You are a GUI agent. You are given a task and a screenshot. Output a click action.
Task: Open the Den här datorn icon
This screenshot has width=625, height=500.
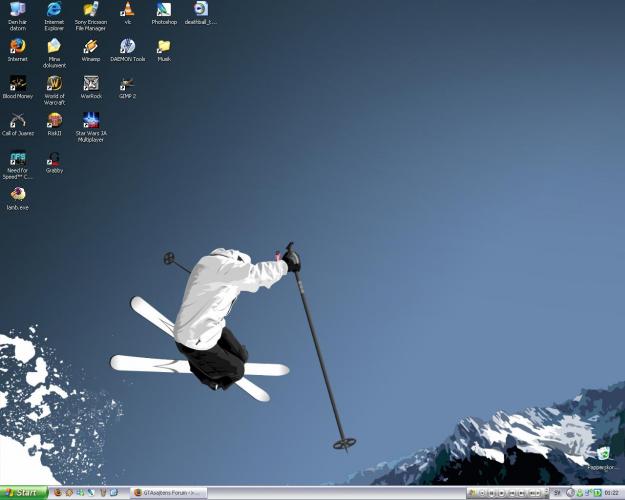click(17, 10)
